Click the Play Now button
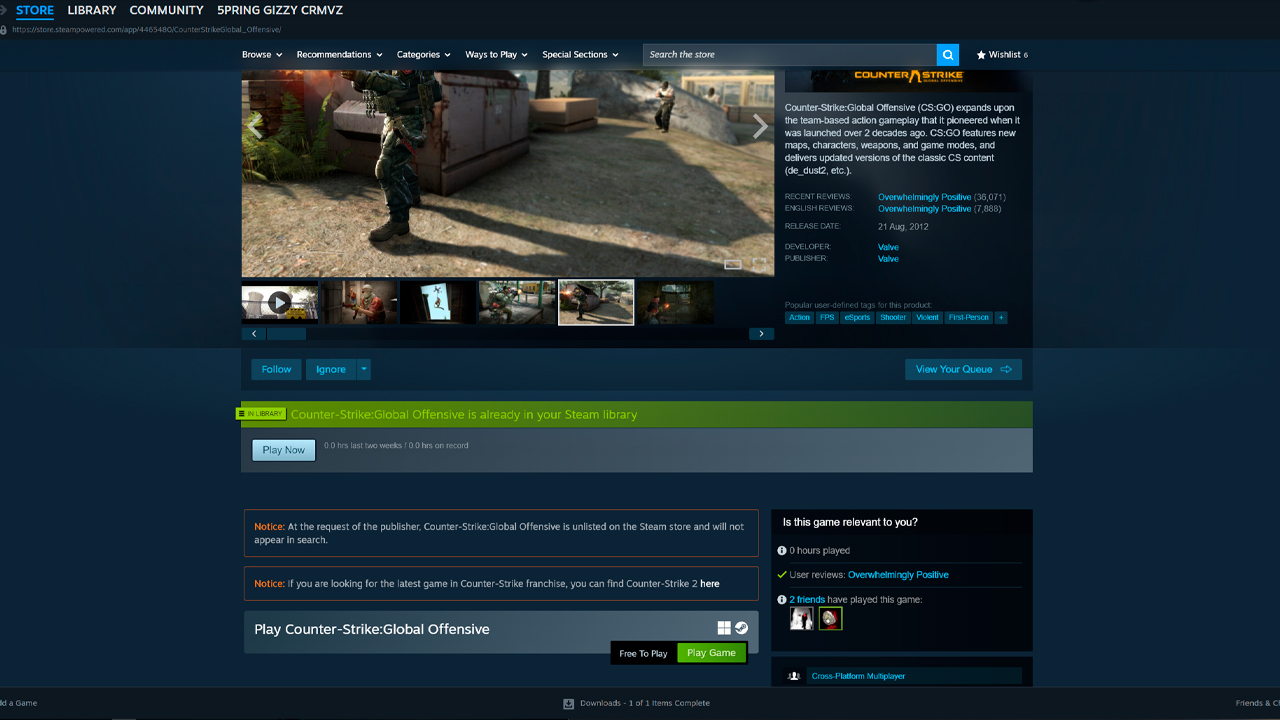 click(283, 450)
